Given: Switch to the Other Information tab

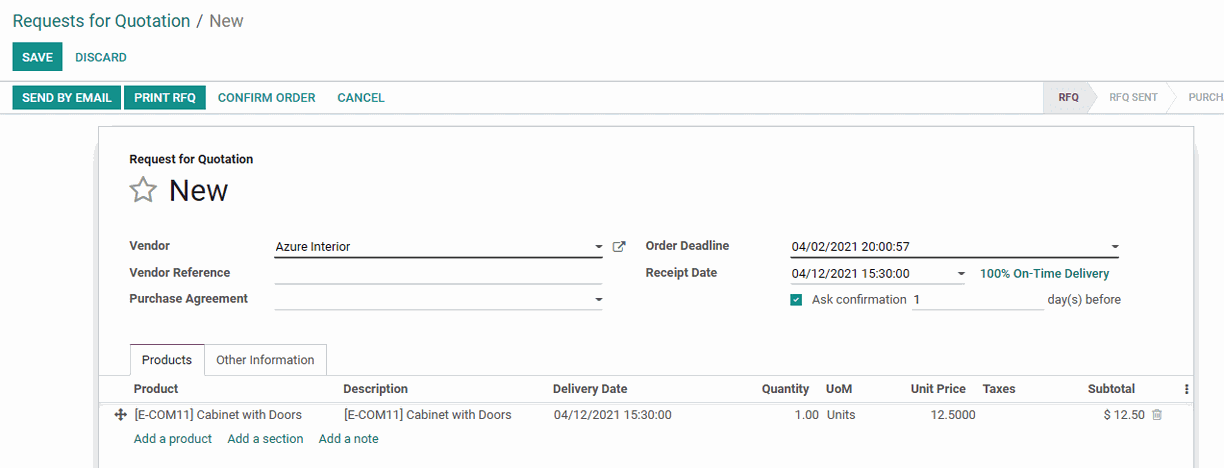Looking at the screenshot, I should coord(265,360).
